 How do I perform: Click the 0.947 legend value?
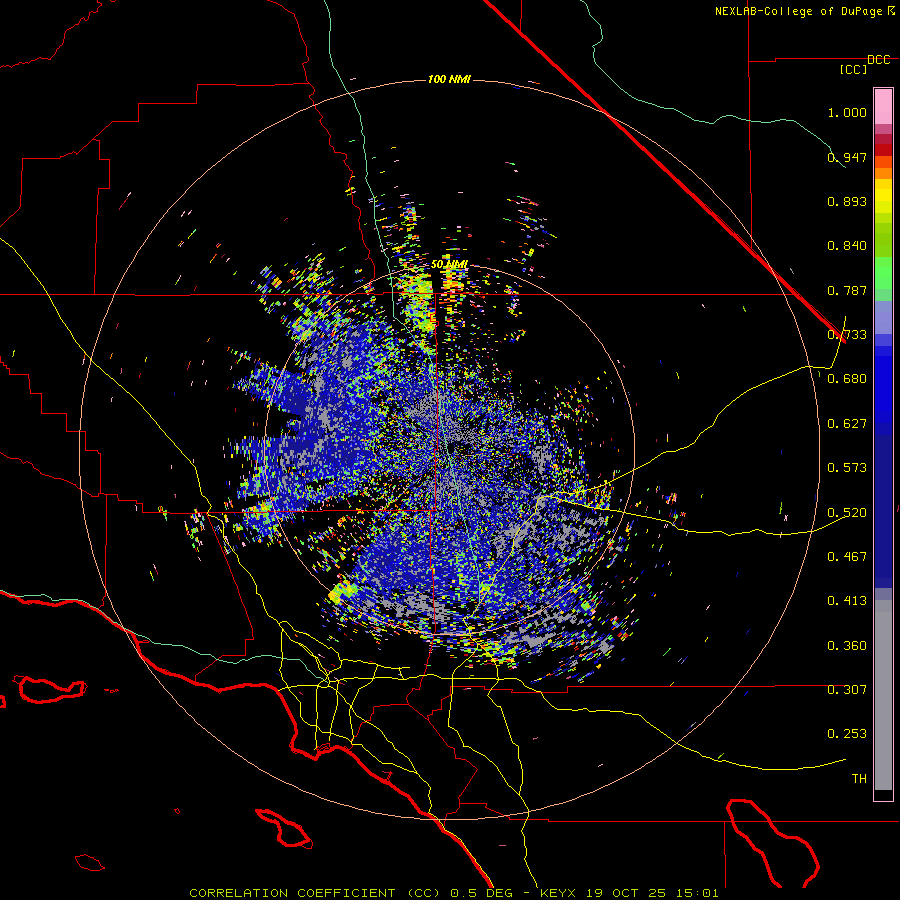tap(847, 157)
